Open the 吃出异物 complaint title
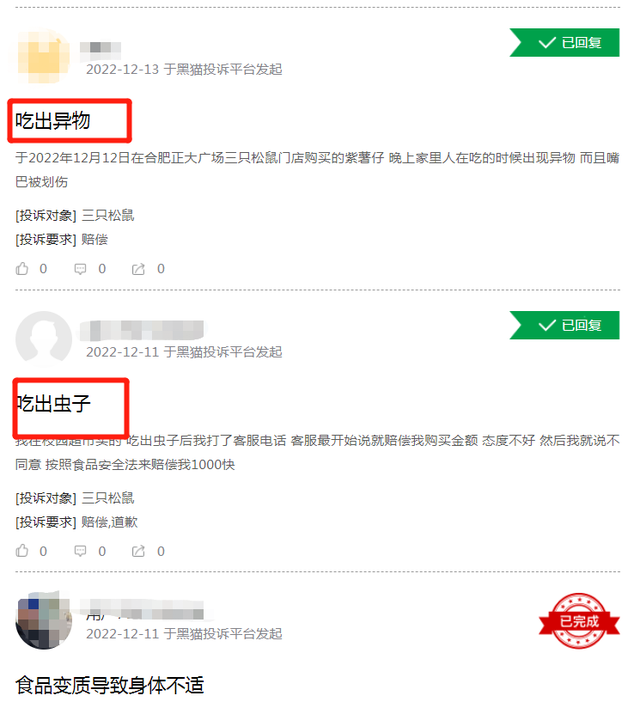The width and height of the screenshot is (640, 708). 53,121
